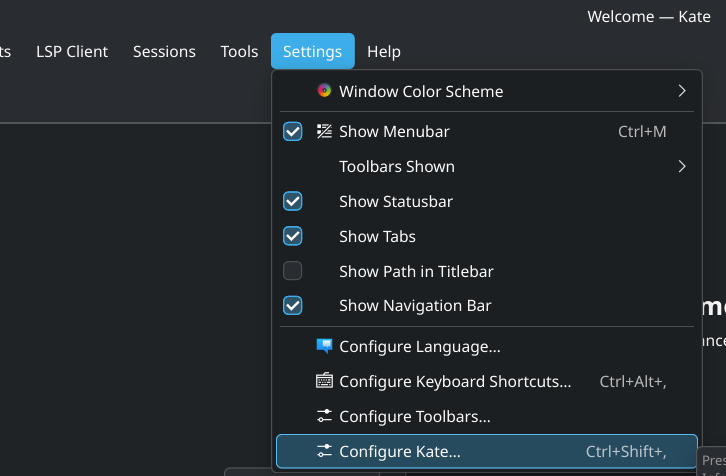Click the Window Color Scheme color wheel icon
The height and width of the screenshot is (476, 726).
click(x=324, y=90)
